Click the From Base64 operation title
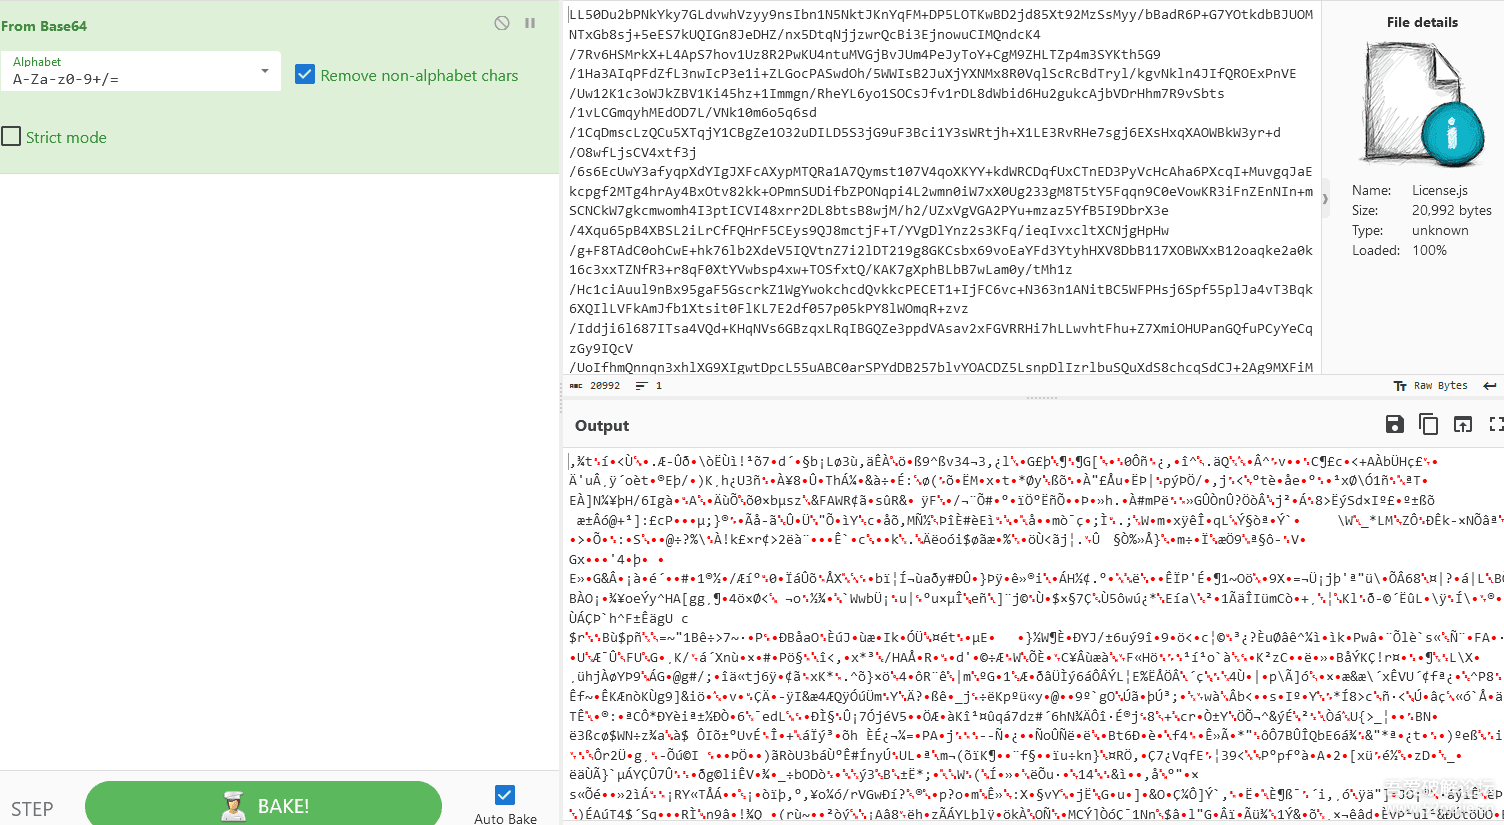The width and height of the screenshot is (1504, 825). click(x=44, y=26)
